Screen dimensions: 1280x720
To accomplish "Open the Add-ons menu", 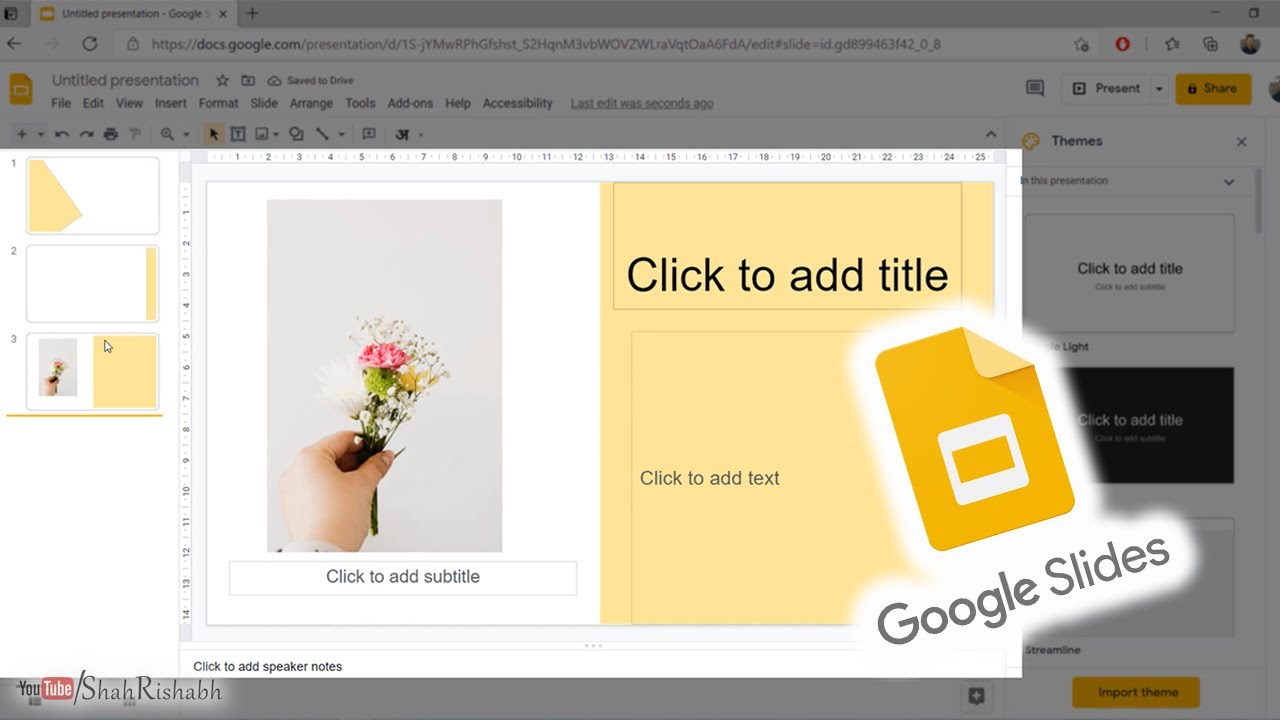I will [410, 103].
